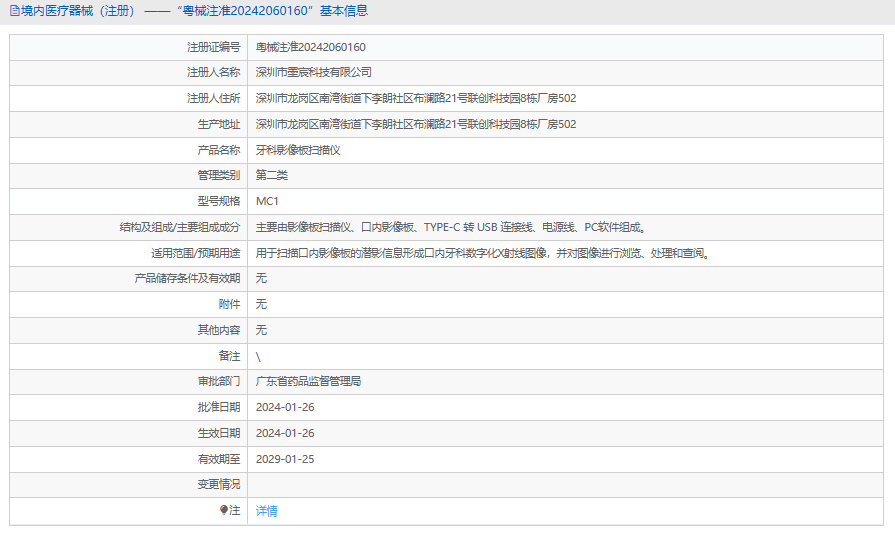Click the 适用范围/预期用途 label
Screen dimensions: 895x535
(x=196, y=253)
